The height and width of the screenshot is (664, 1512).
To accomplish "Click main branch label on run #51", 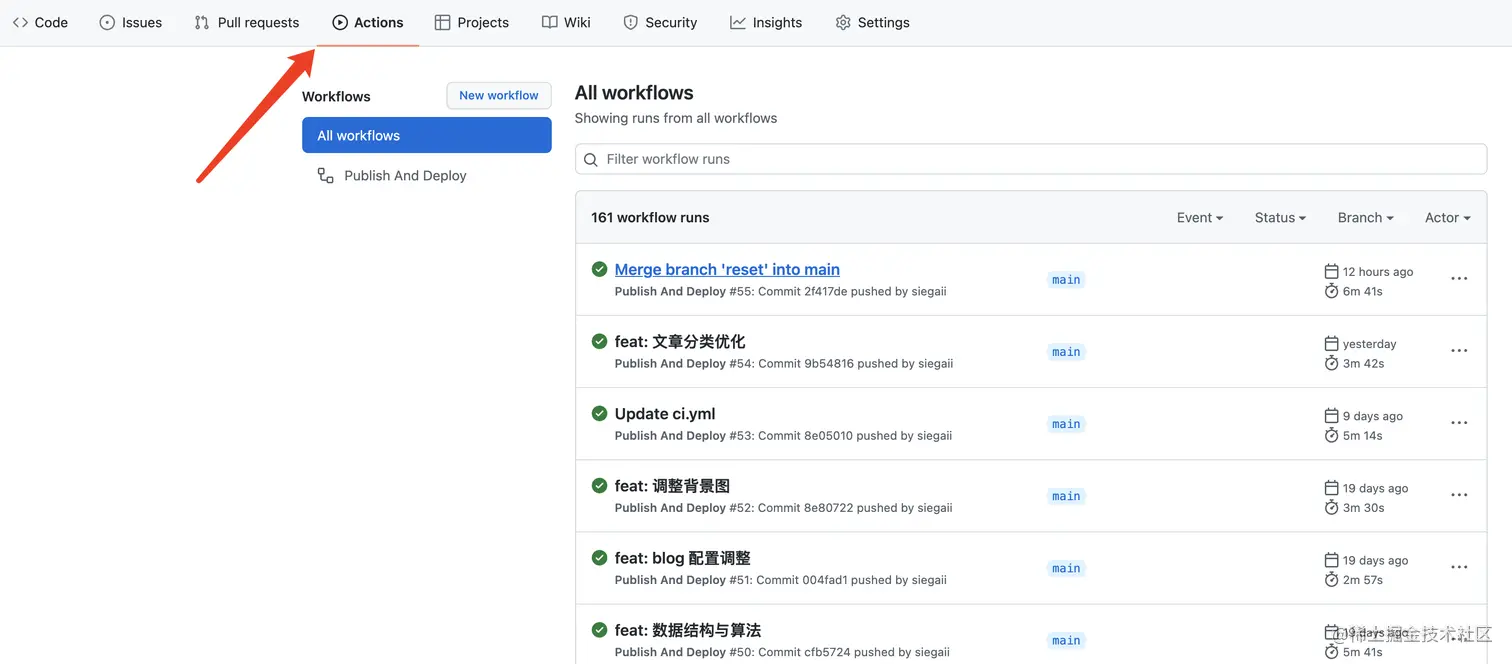I will pyautogui.click(x=1066, y=567).
